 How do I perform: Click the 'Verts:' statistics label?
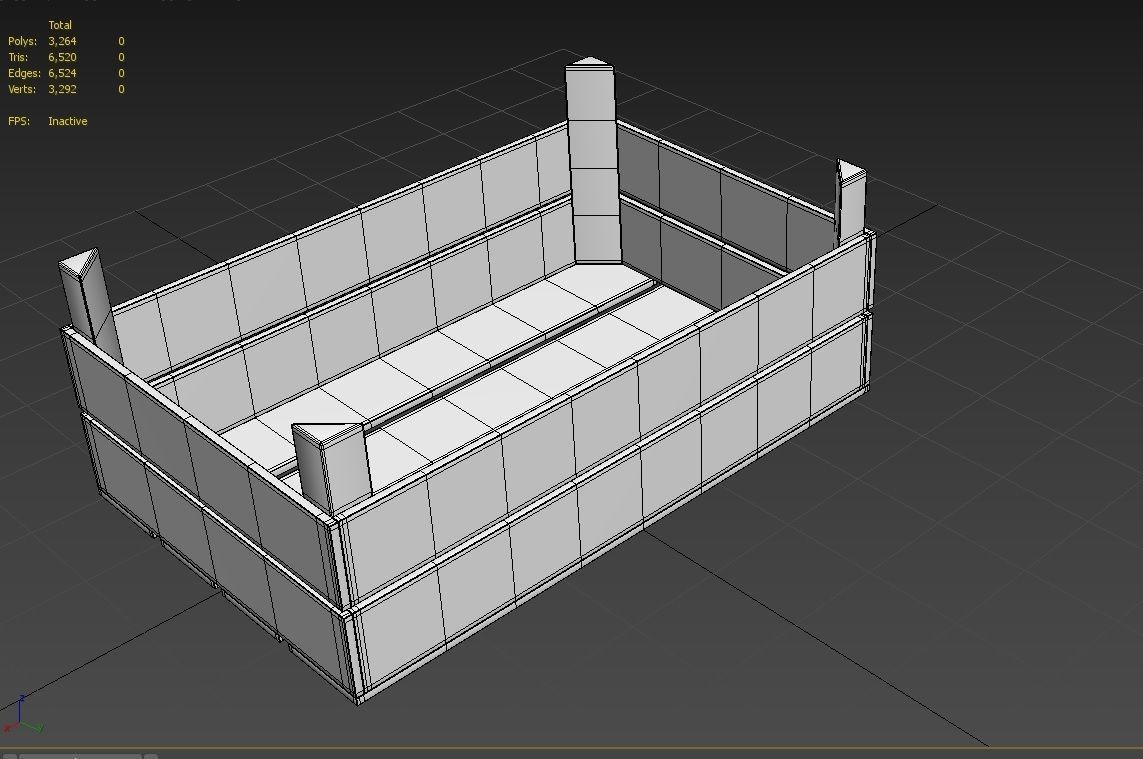22,89
